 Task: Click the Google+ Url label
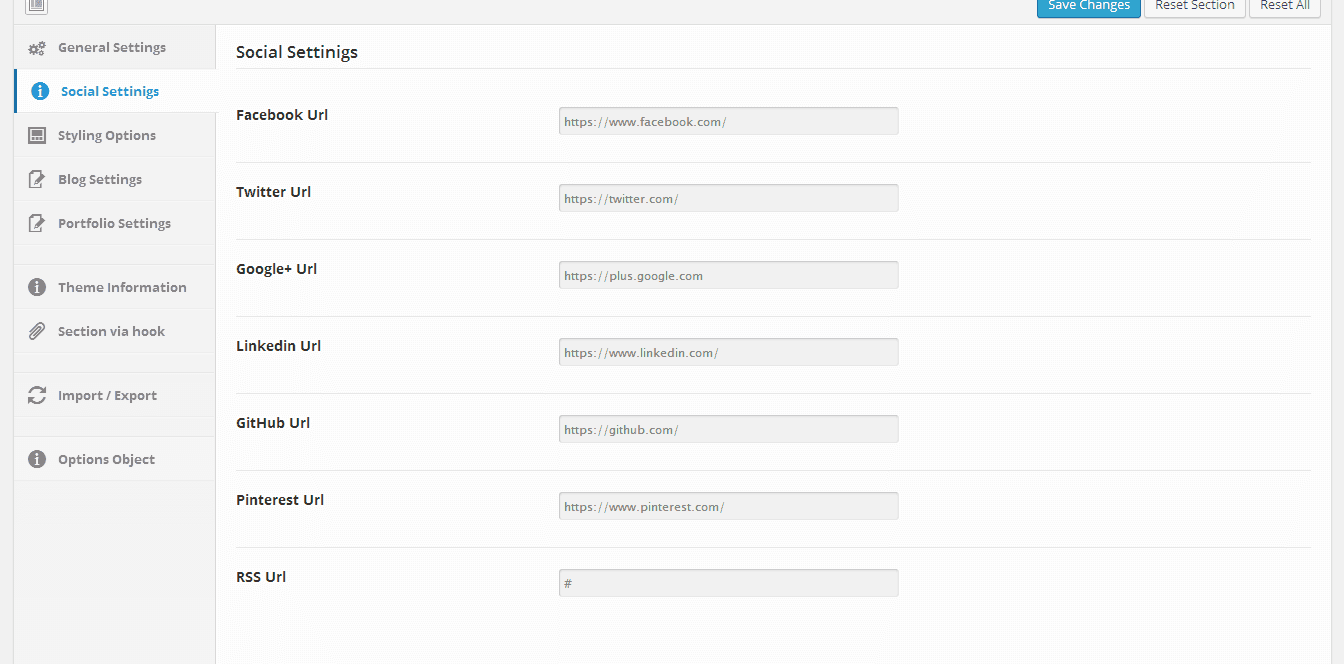(x=276, y=269)
